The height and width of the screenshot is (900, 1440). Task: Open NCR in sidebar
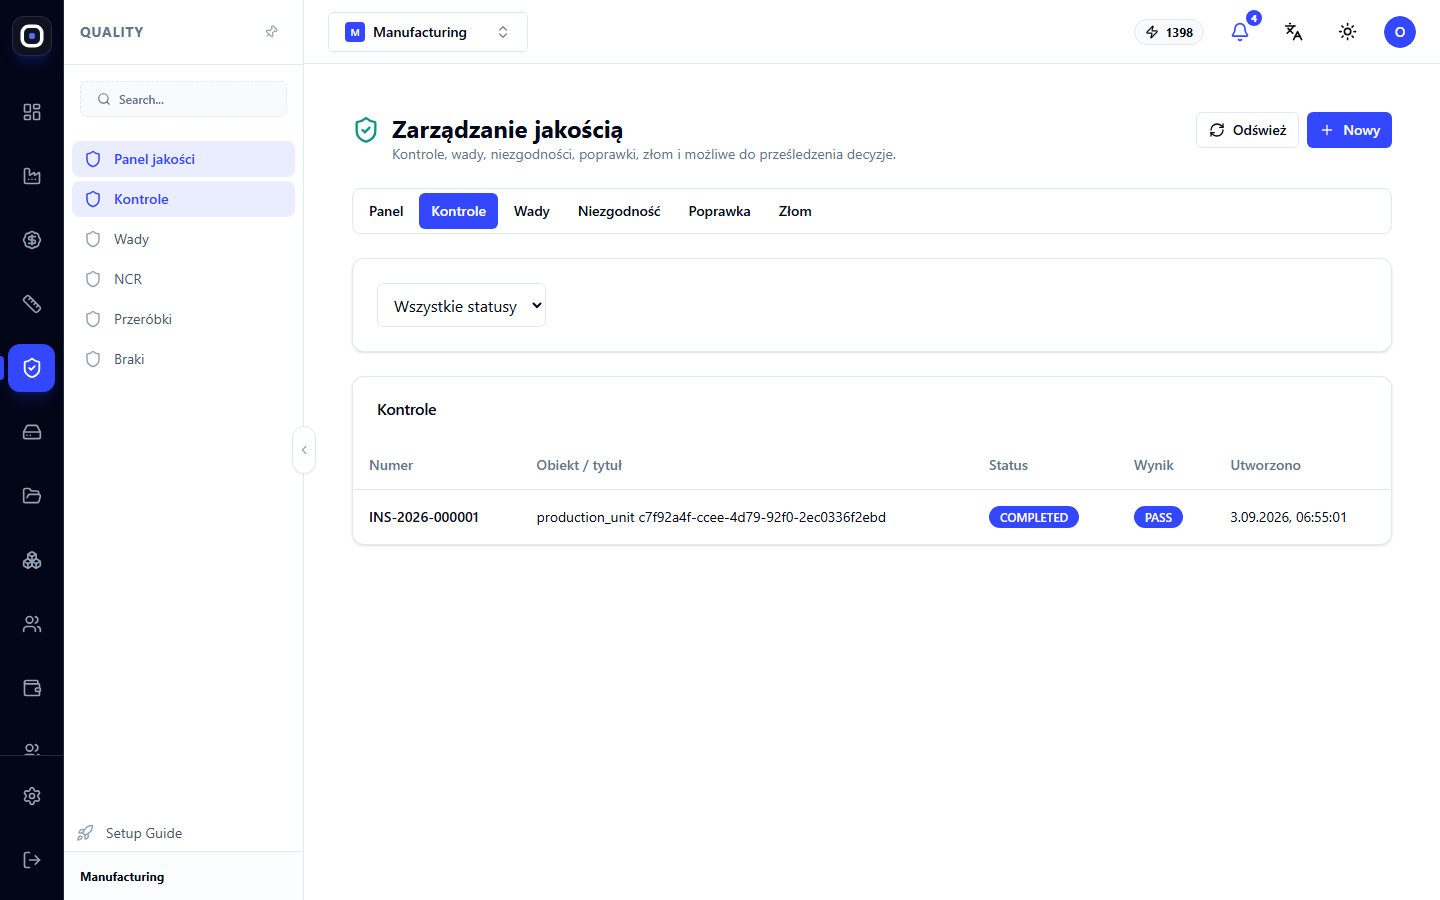point(183,279)
